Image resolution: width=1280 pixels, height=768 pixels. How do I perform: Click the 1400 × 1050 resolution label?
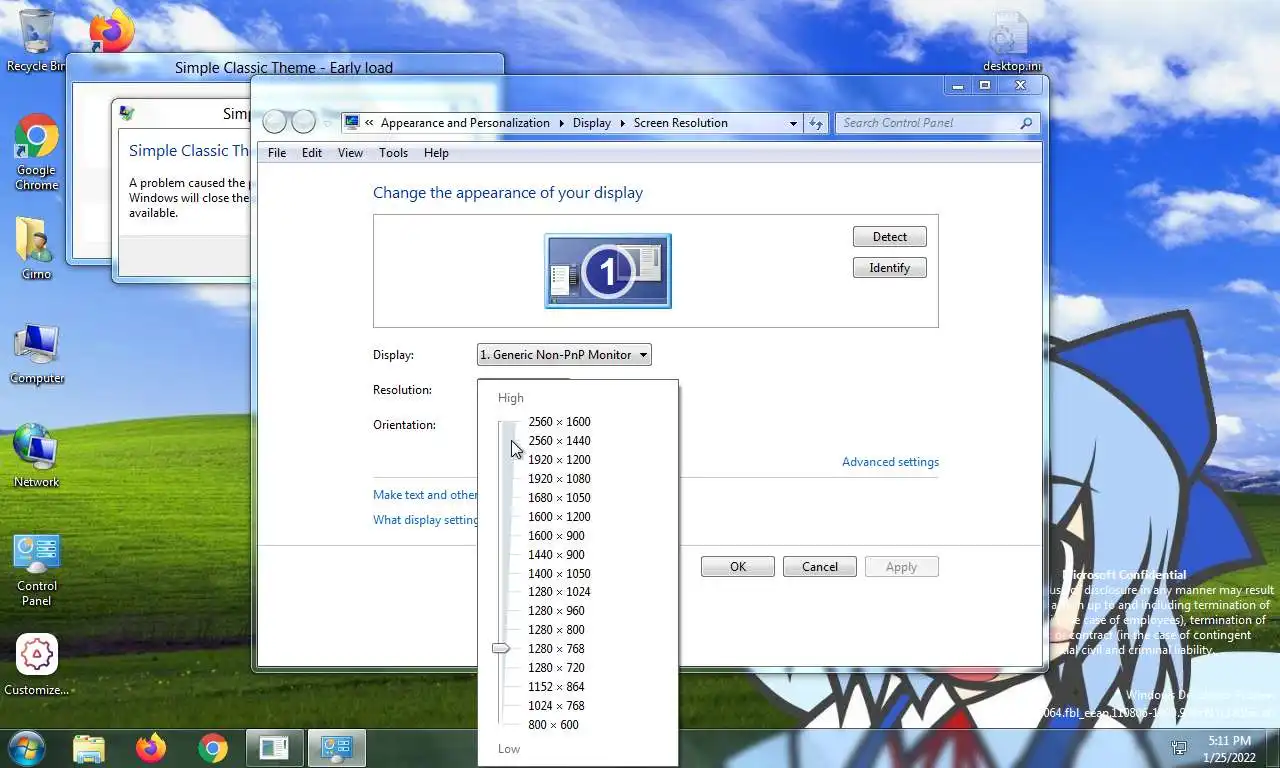[559, 574]
